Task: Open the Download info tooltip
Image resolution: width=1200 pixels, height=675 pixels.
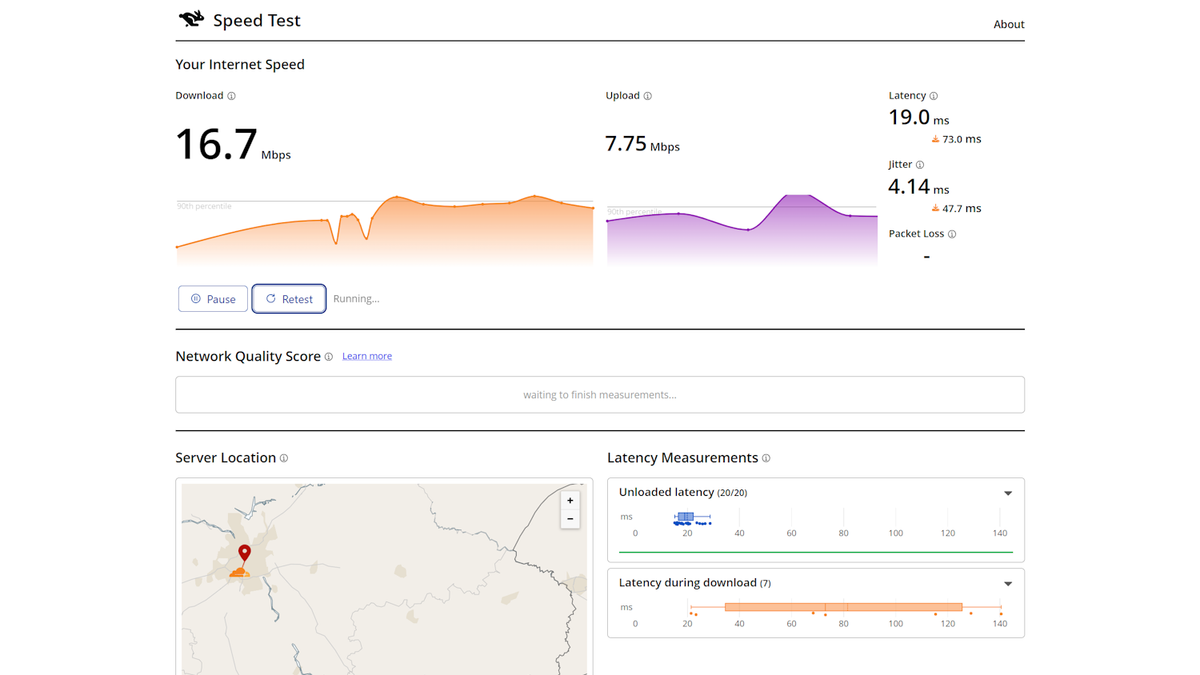Action: [231, 95]
